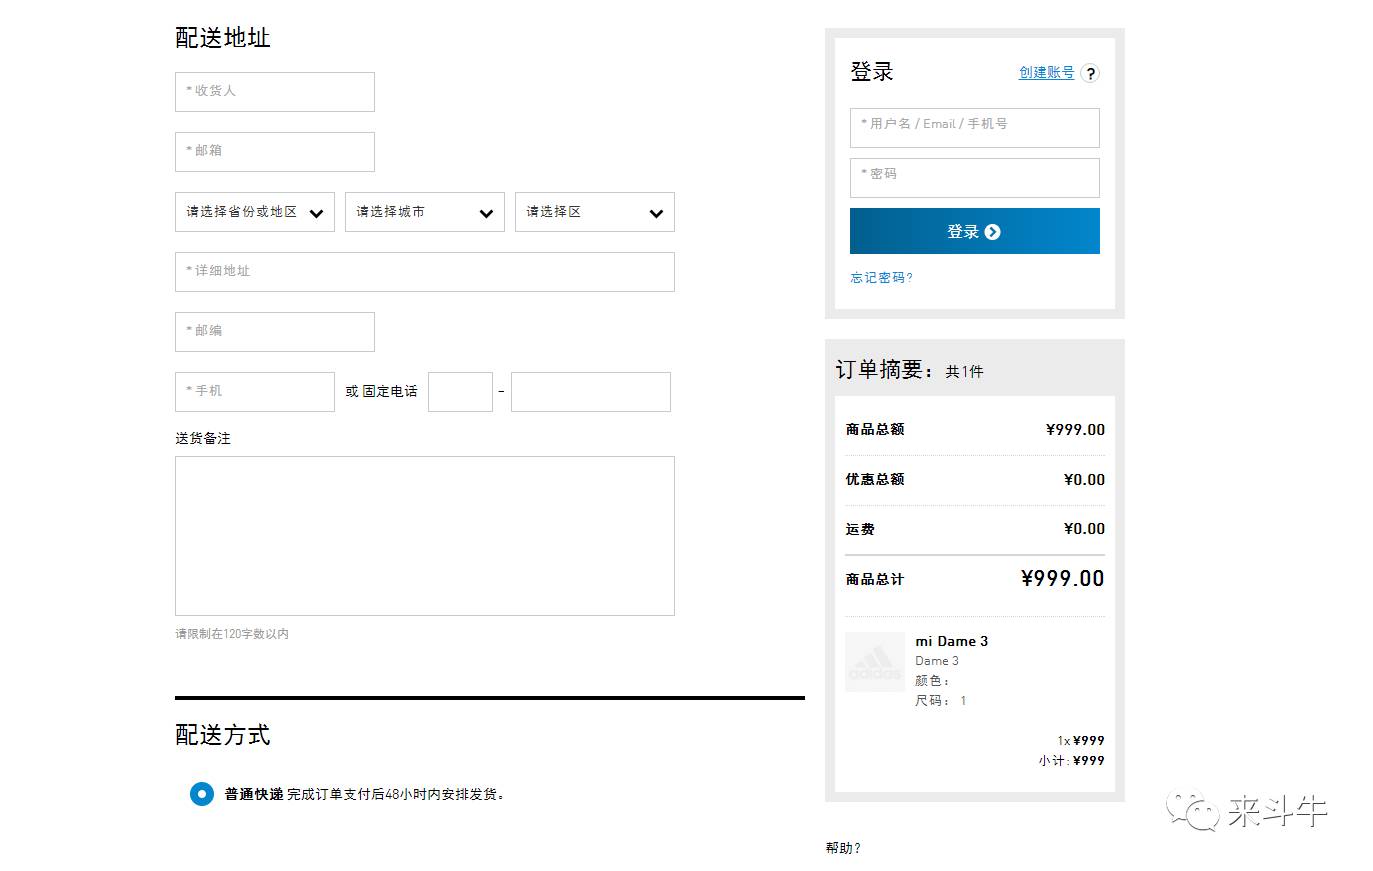Viewport: 1373px width, 871px height.
Task: Focus the 收货人 input field
Action: pyautogui.click(x=275, y=92)
